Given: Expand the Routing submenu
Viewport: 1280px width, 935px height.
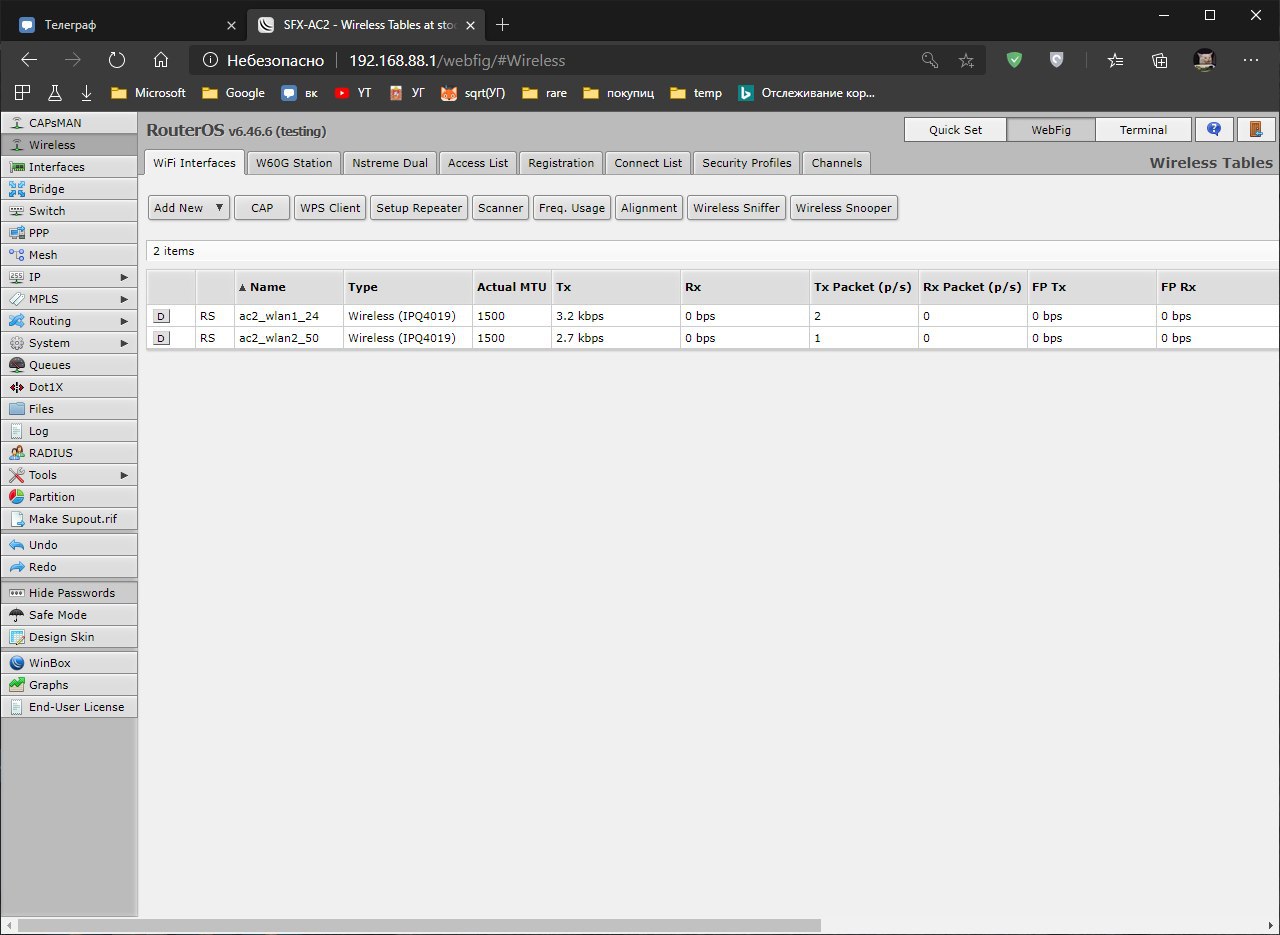Looking at the screenshot, I should coord(69,321).
